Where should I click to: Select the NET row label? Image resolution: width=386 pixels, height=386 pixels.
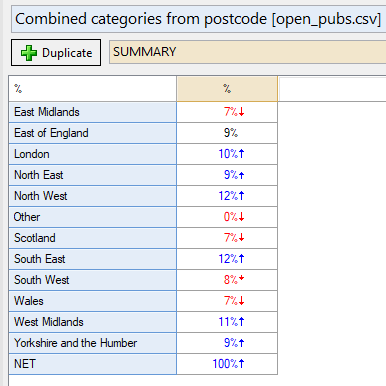93,364
